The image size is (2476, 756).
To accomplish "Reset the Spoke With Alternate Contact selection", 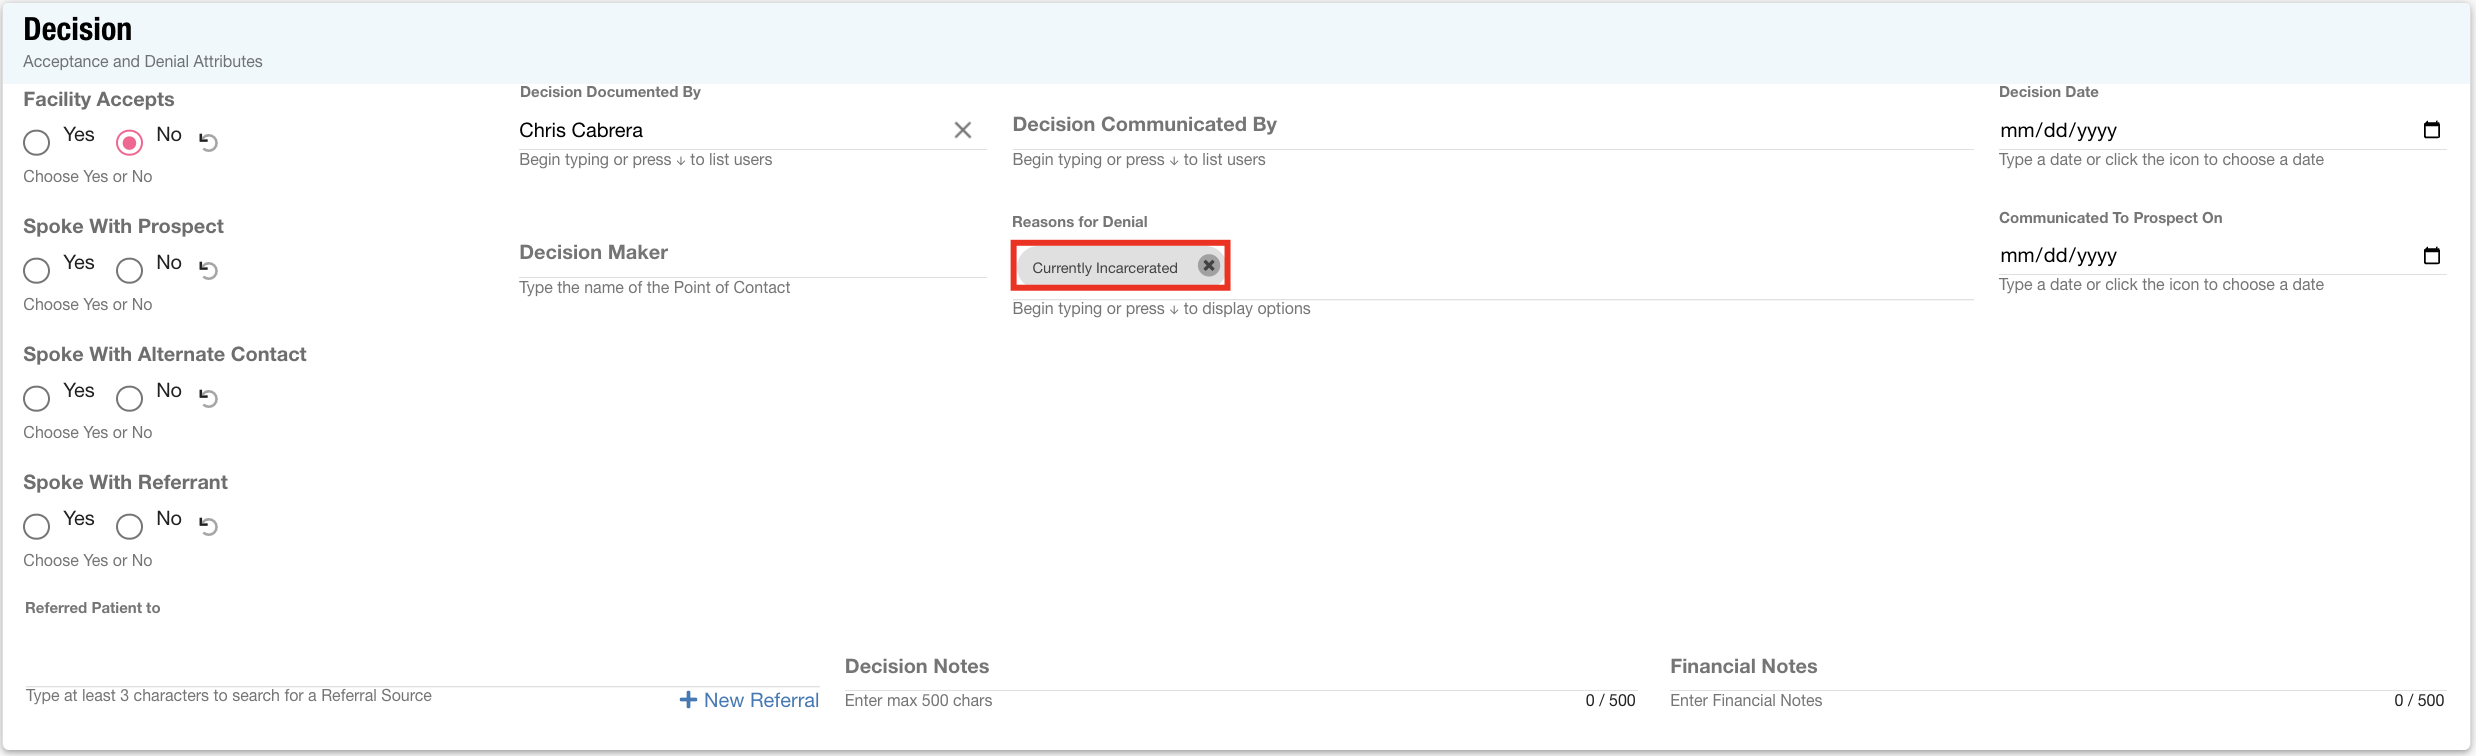I will coord(208,398).
